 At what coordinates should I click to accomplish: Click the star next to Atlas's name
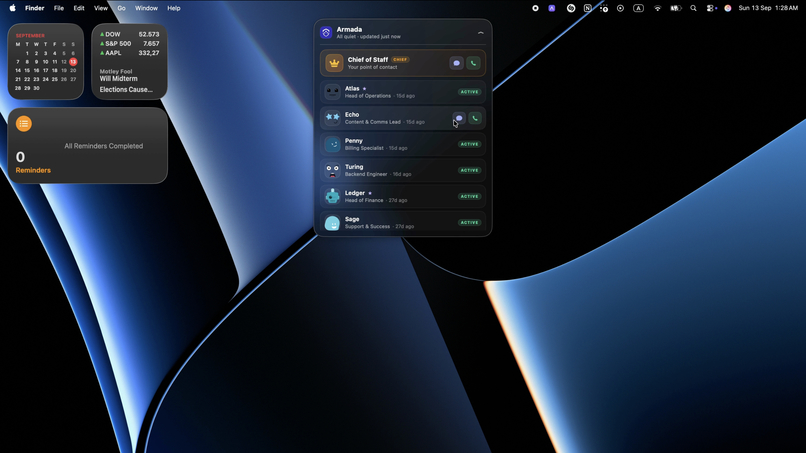(364, 89)
